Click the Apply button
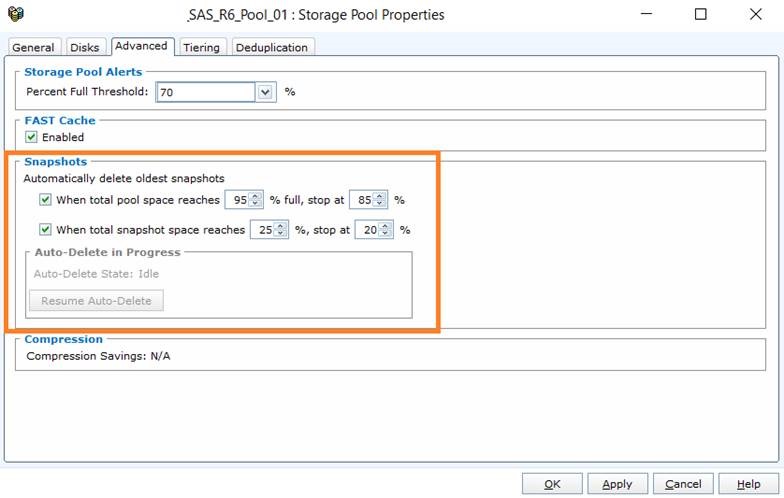784x498 pixels. [x=617, y=484]
